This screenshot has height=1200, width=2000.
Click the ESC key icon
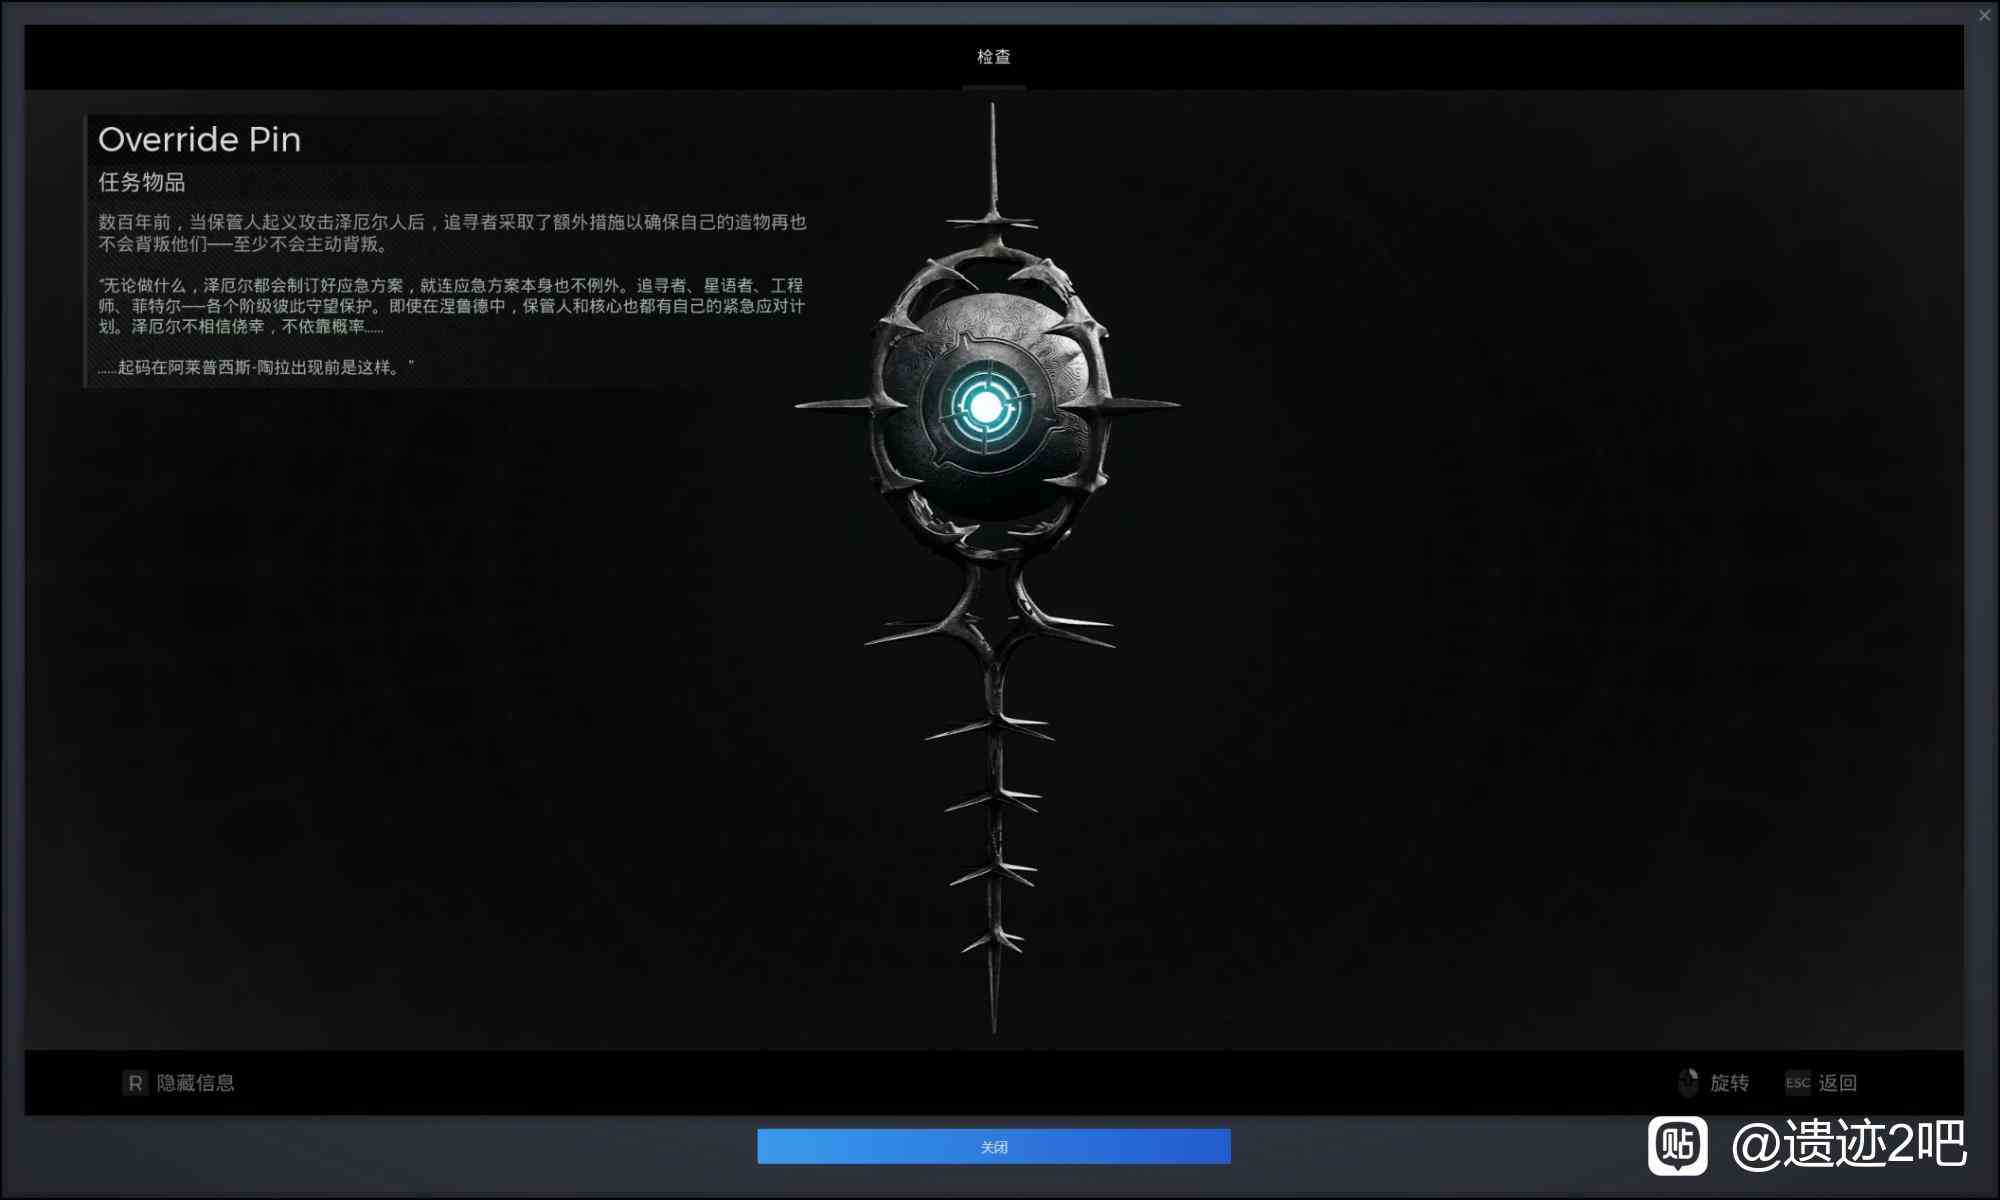click(x=1797, y=1083)
